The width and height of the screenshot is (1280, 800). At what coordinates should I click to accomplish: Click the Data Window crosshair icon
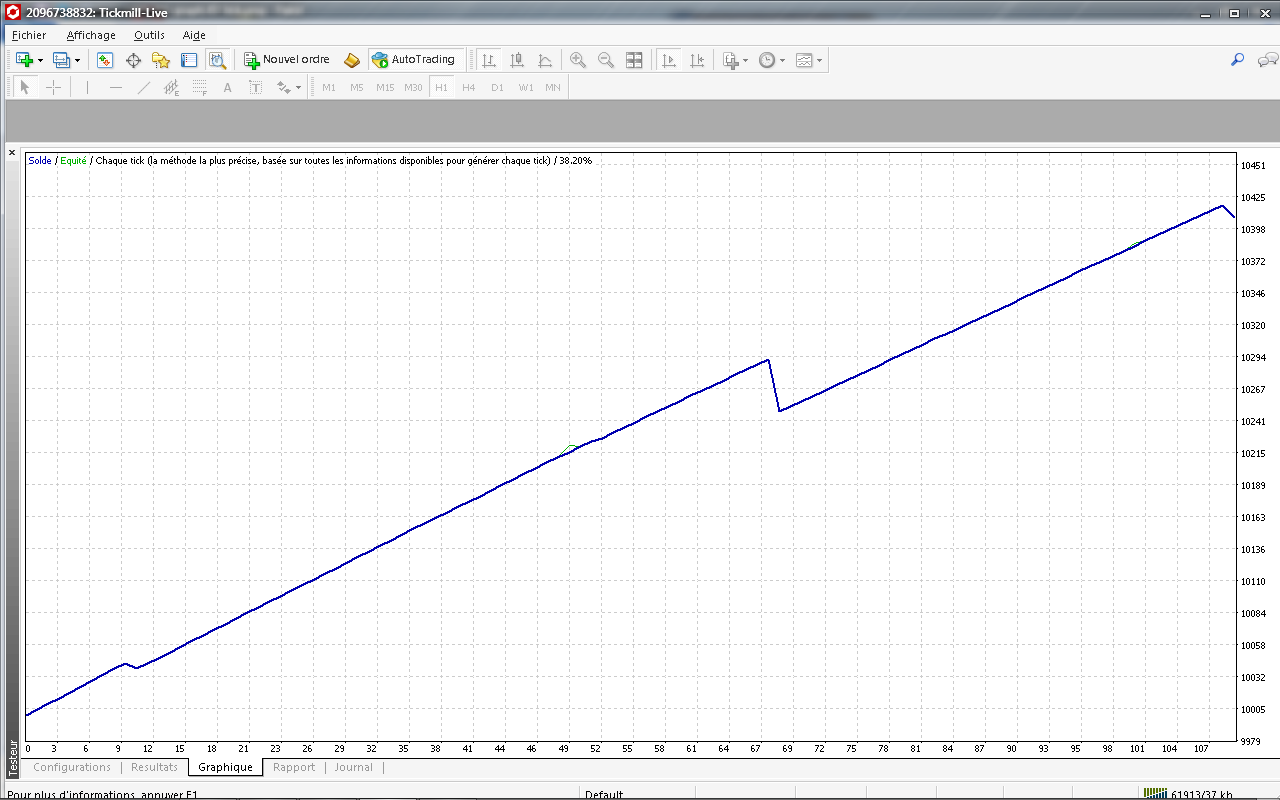133,60
